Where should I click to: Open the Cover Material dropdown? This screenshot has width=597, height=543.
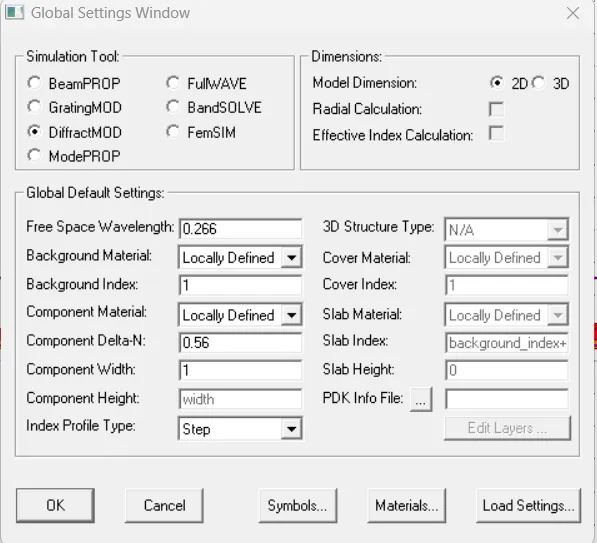(557, 258)
